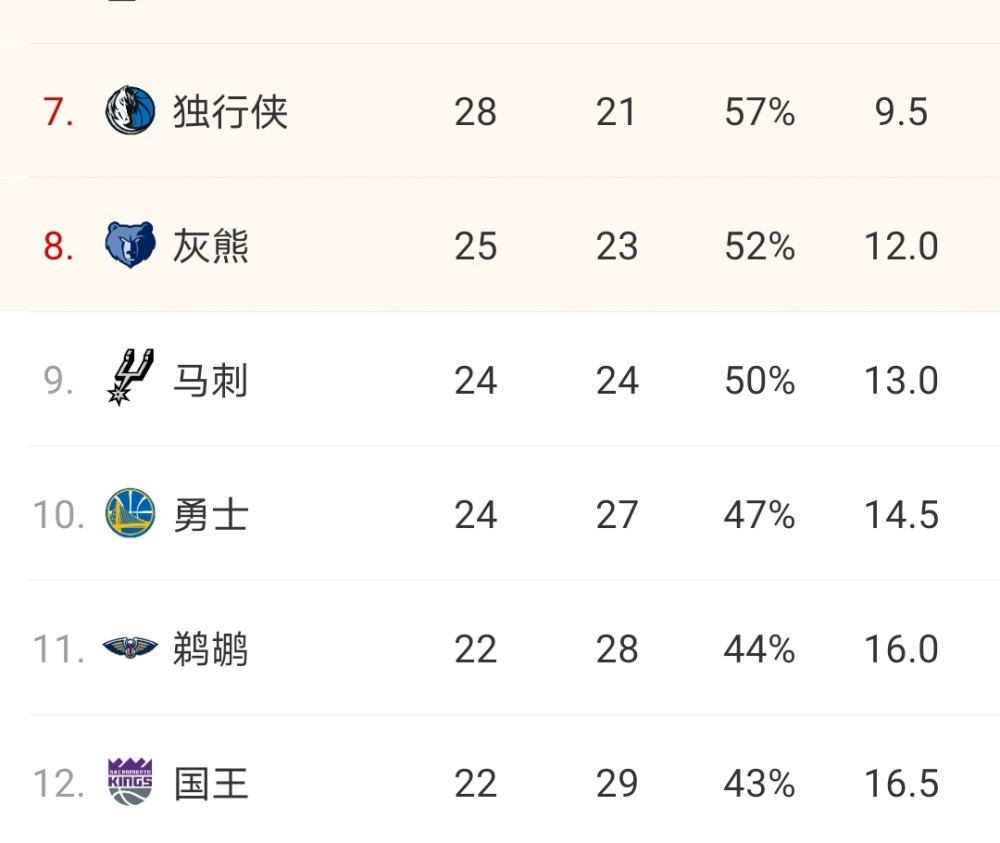Open the 独行侠 team name link
Screen dimensions: 1000x843
click(x=230, y=112)
